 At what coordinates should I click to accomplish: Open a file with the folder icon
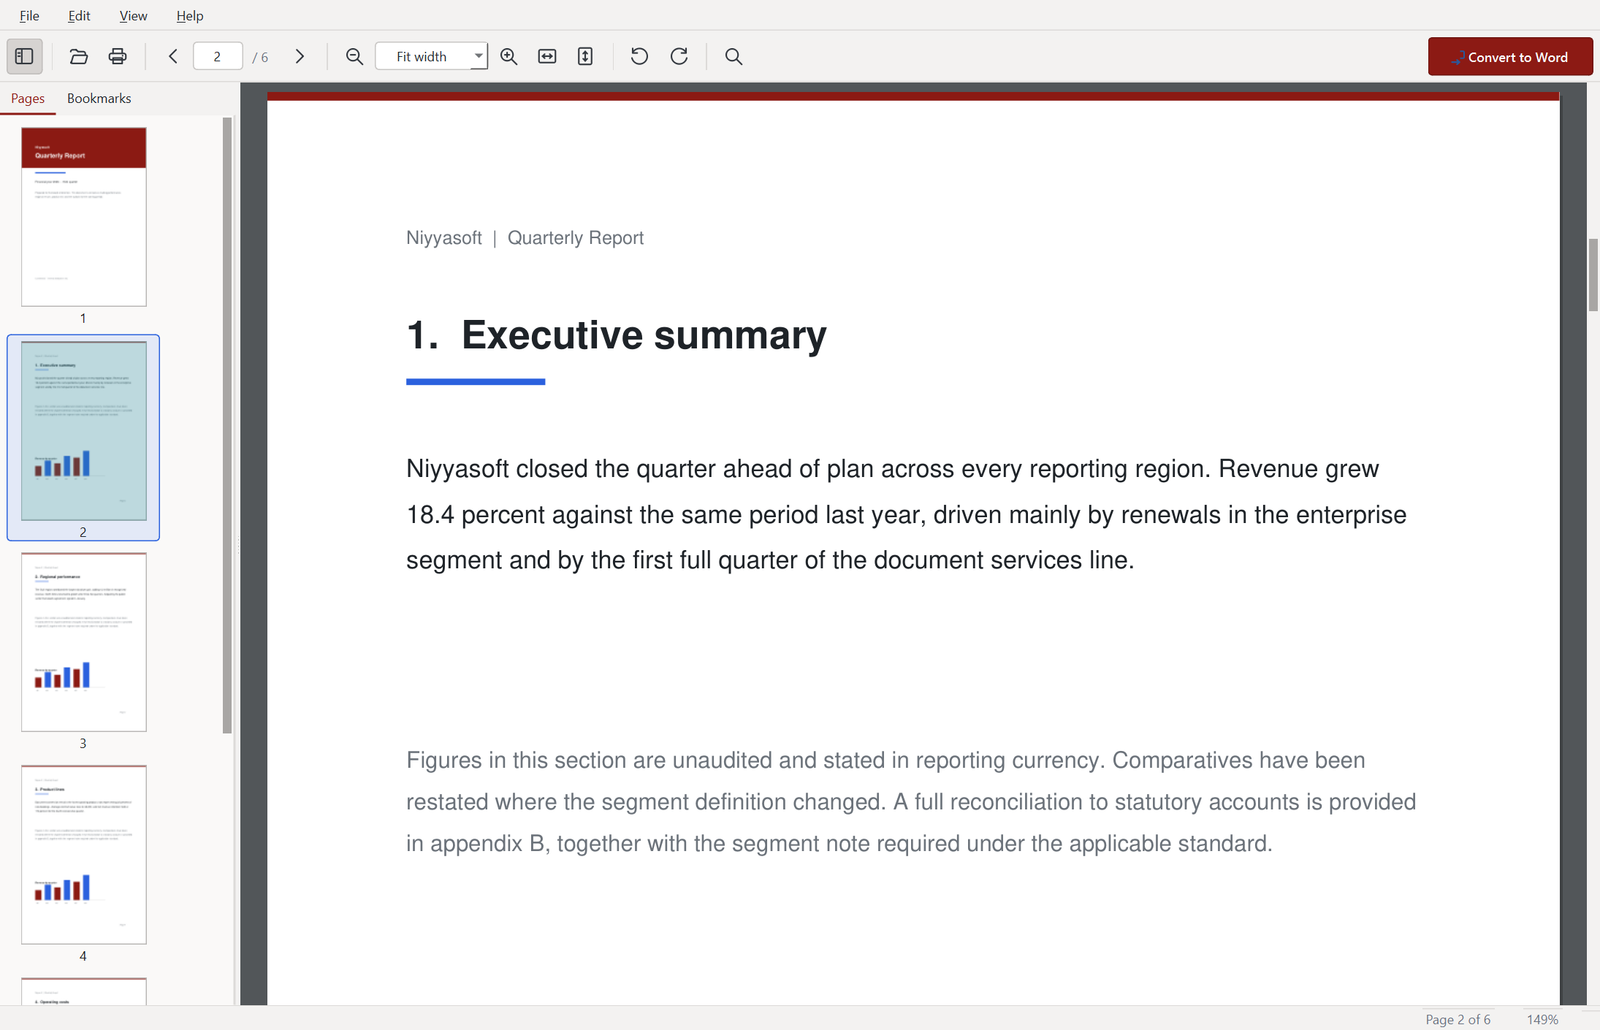pos(79,57)
